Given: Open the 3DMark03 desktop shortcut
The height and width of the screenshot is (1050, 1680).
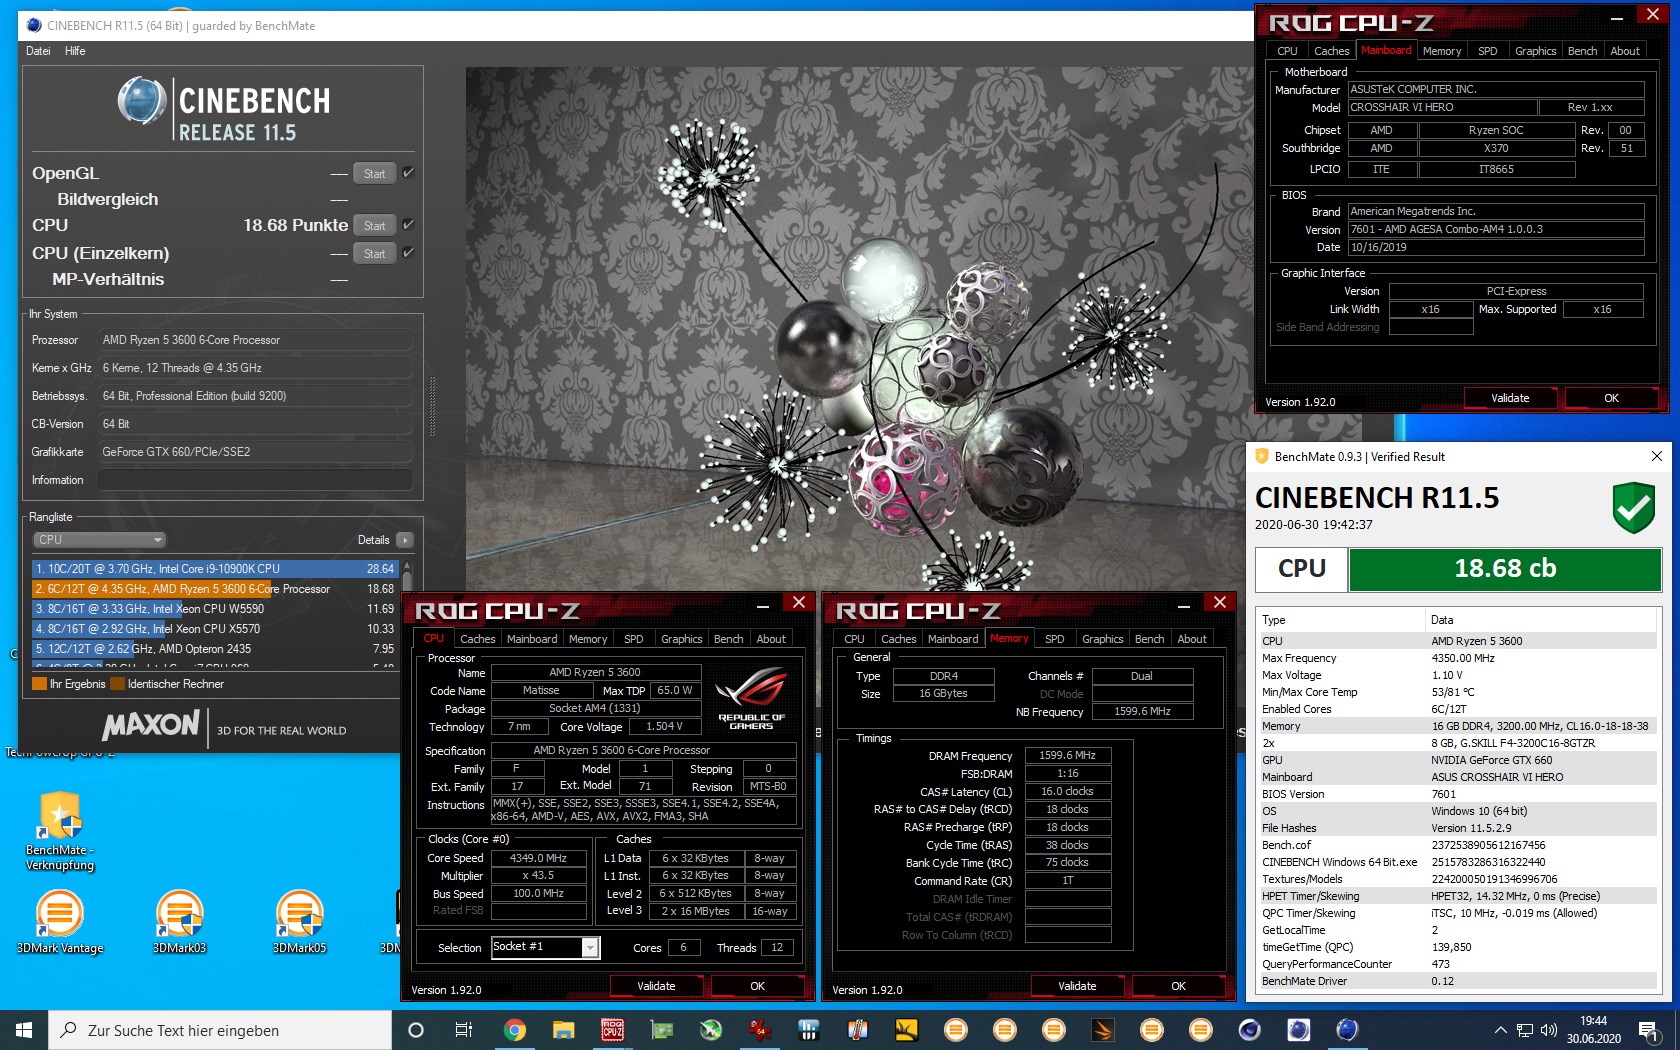Looking at the screenshot, I should 180,922.
